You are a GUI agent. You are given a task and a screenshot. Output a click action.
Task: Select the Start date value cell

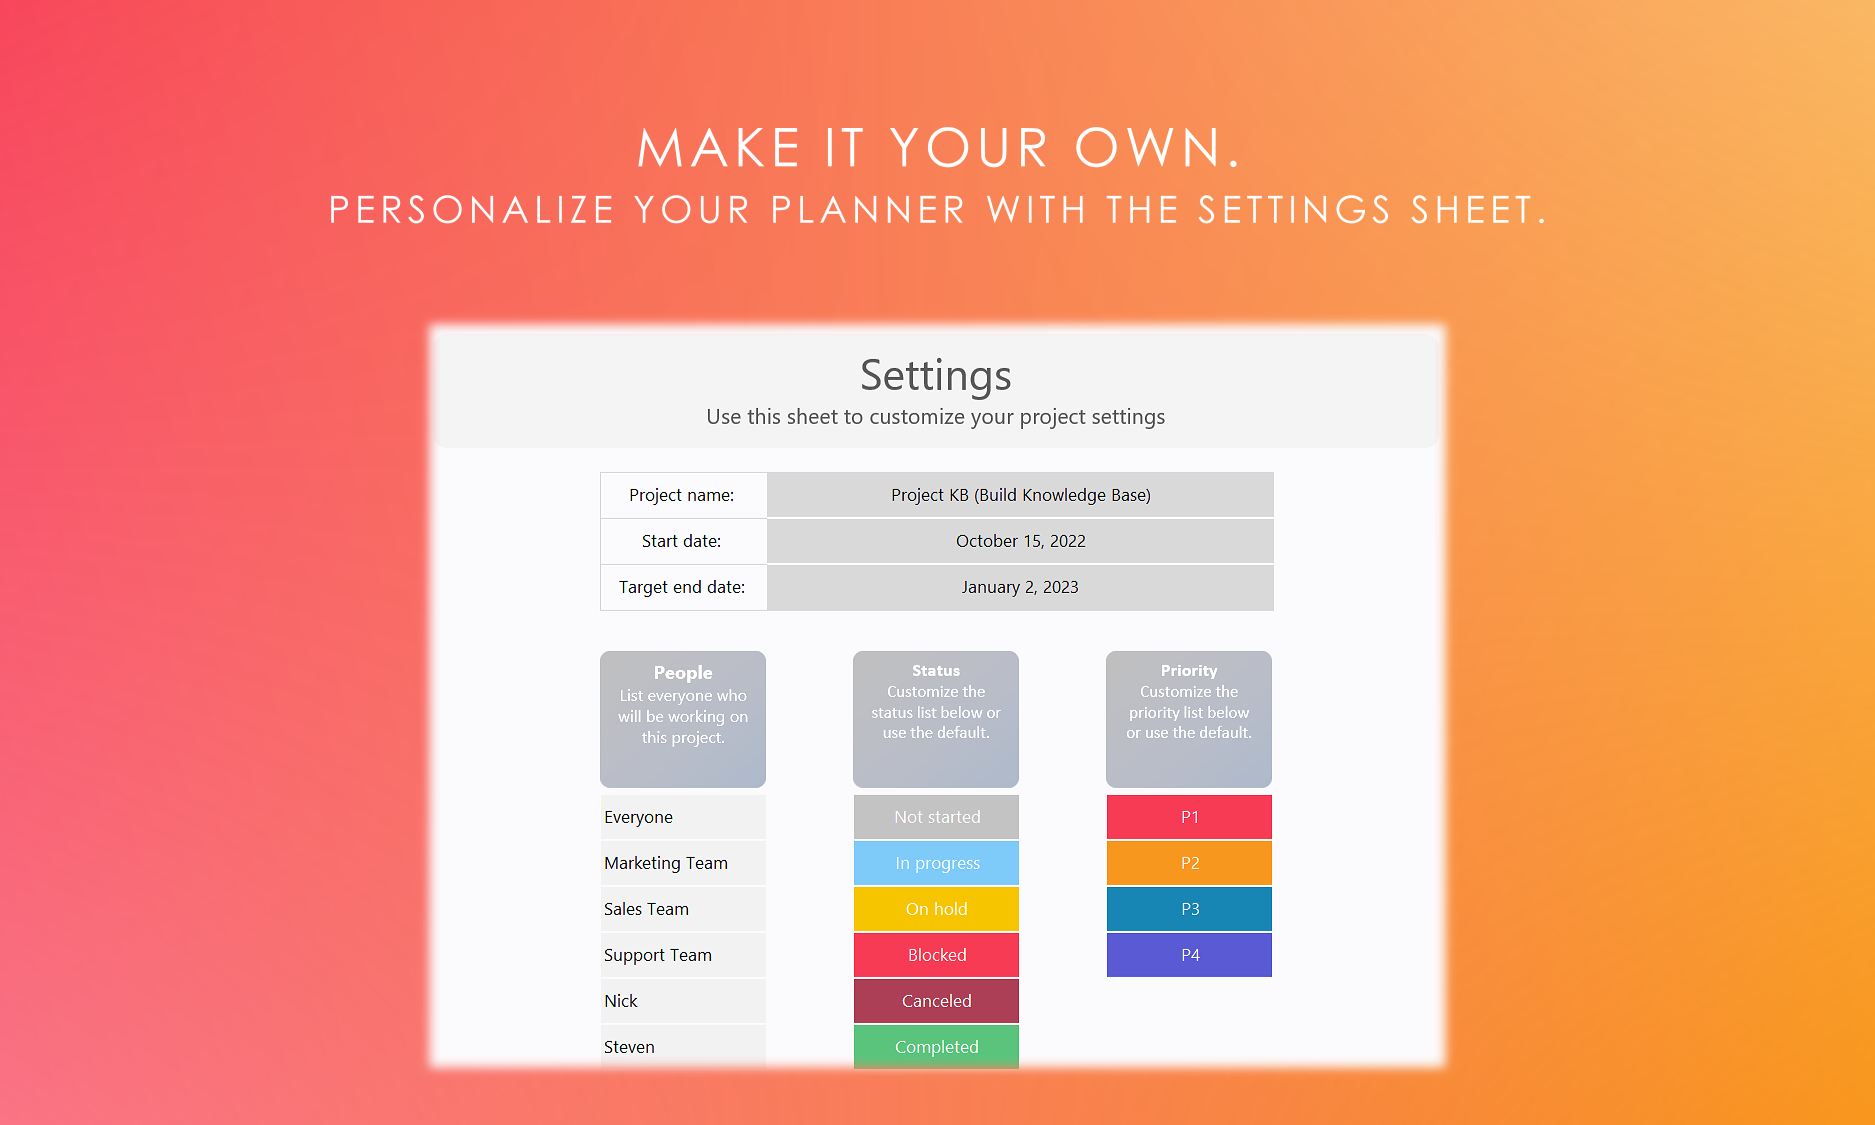click(1020, 541)
